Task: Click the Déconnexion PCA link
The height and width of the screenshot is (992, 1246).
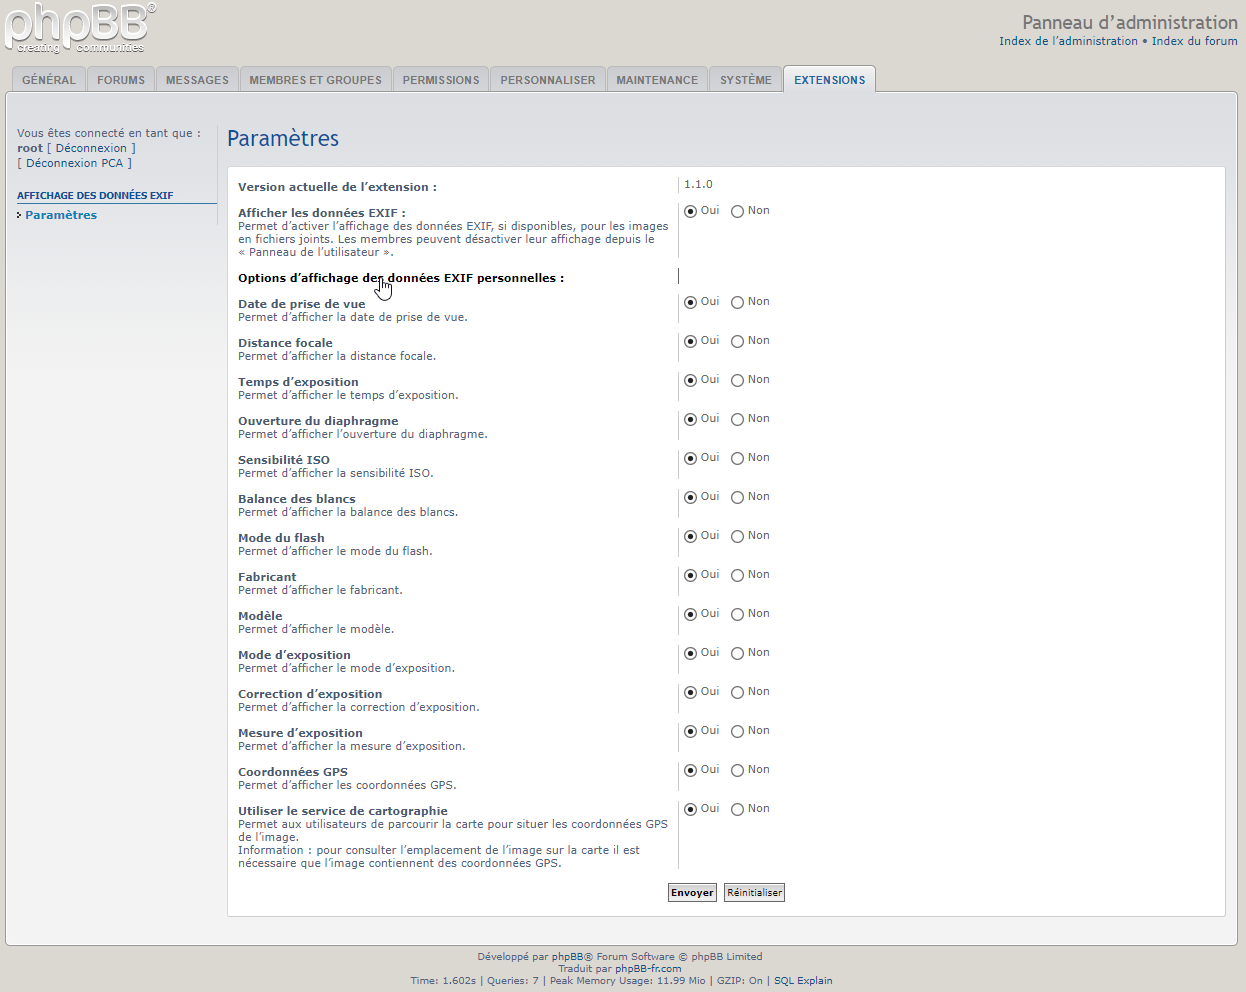Action: click(74, 163)
